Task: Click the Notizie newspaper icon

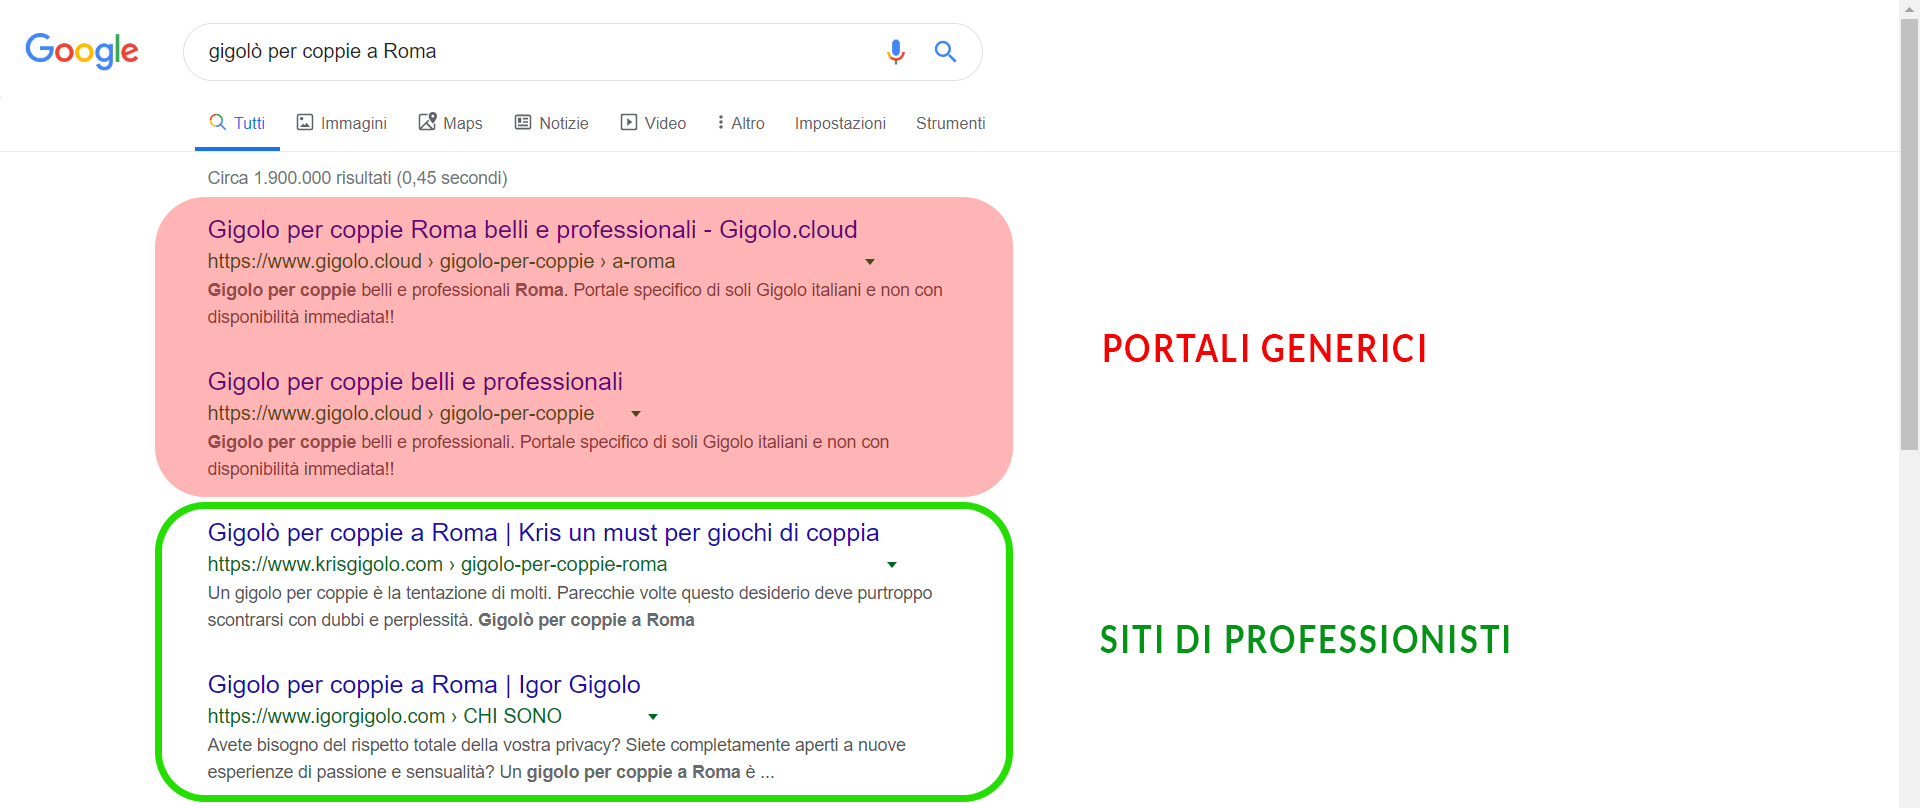Action: [x=523, y=122]
